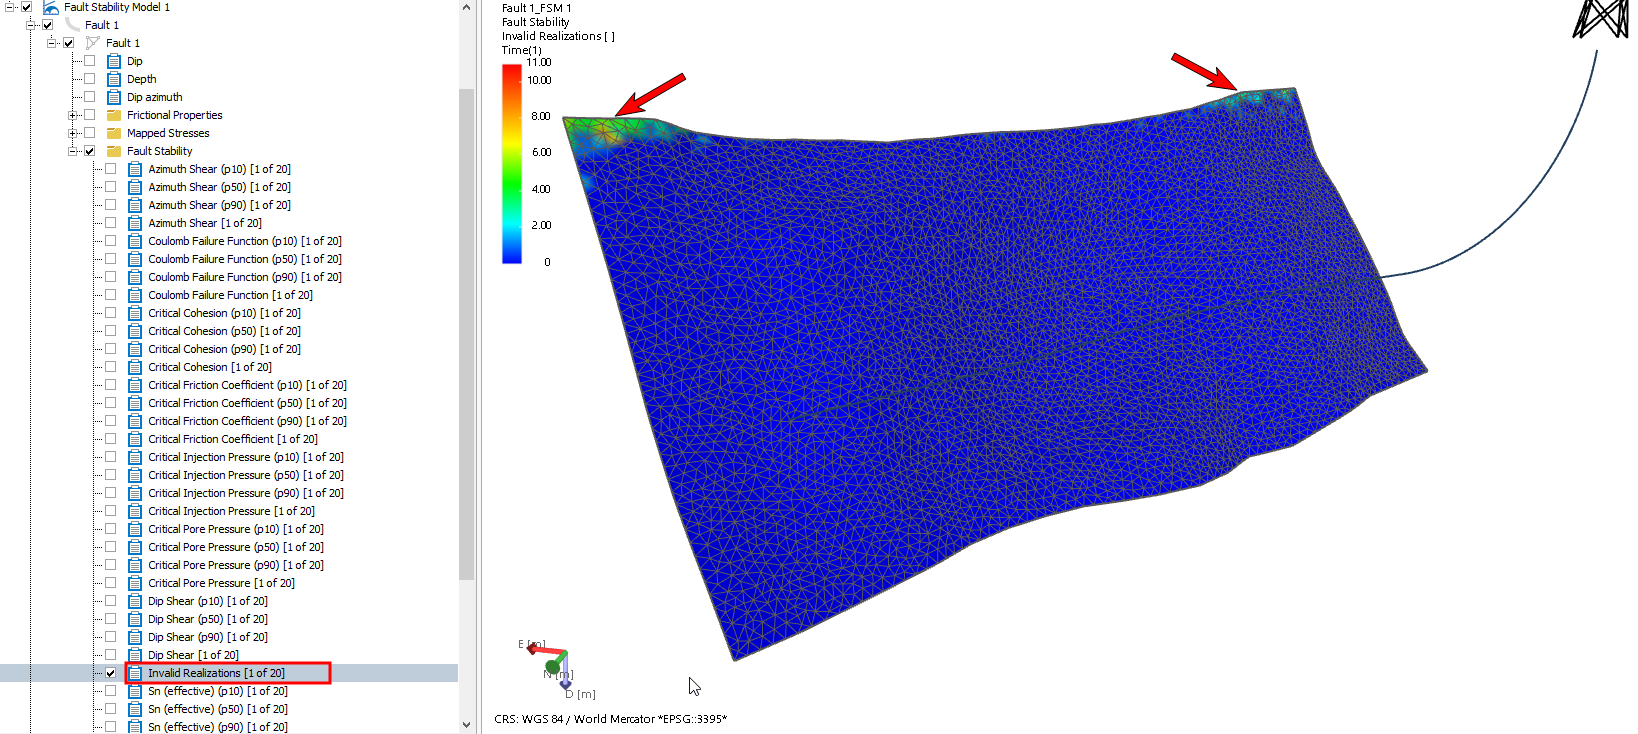Click the orientation axis gizmo in viewport
1638x734 pixels.
tap(553, 664)
